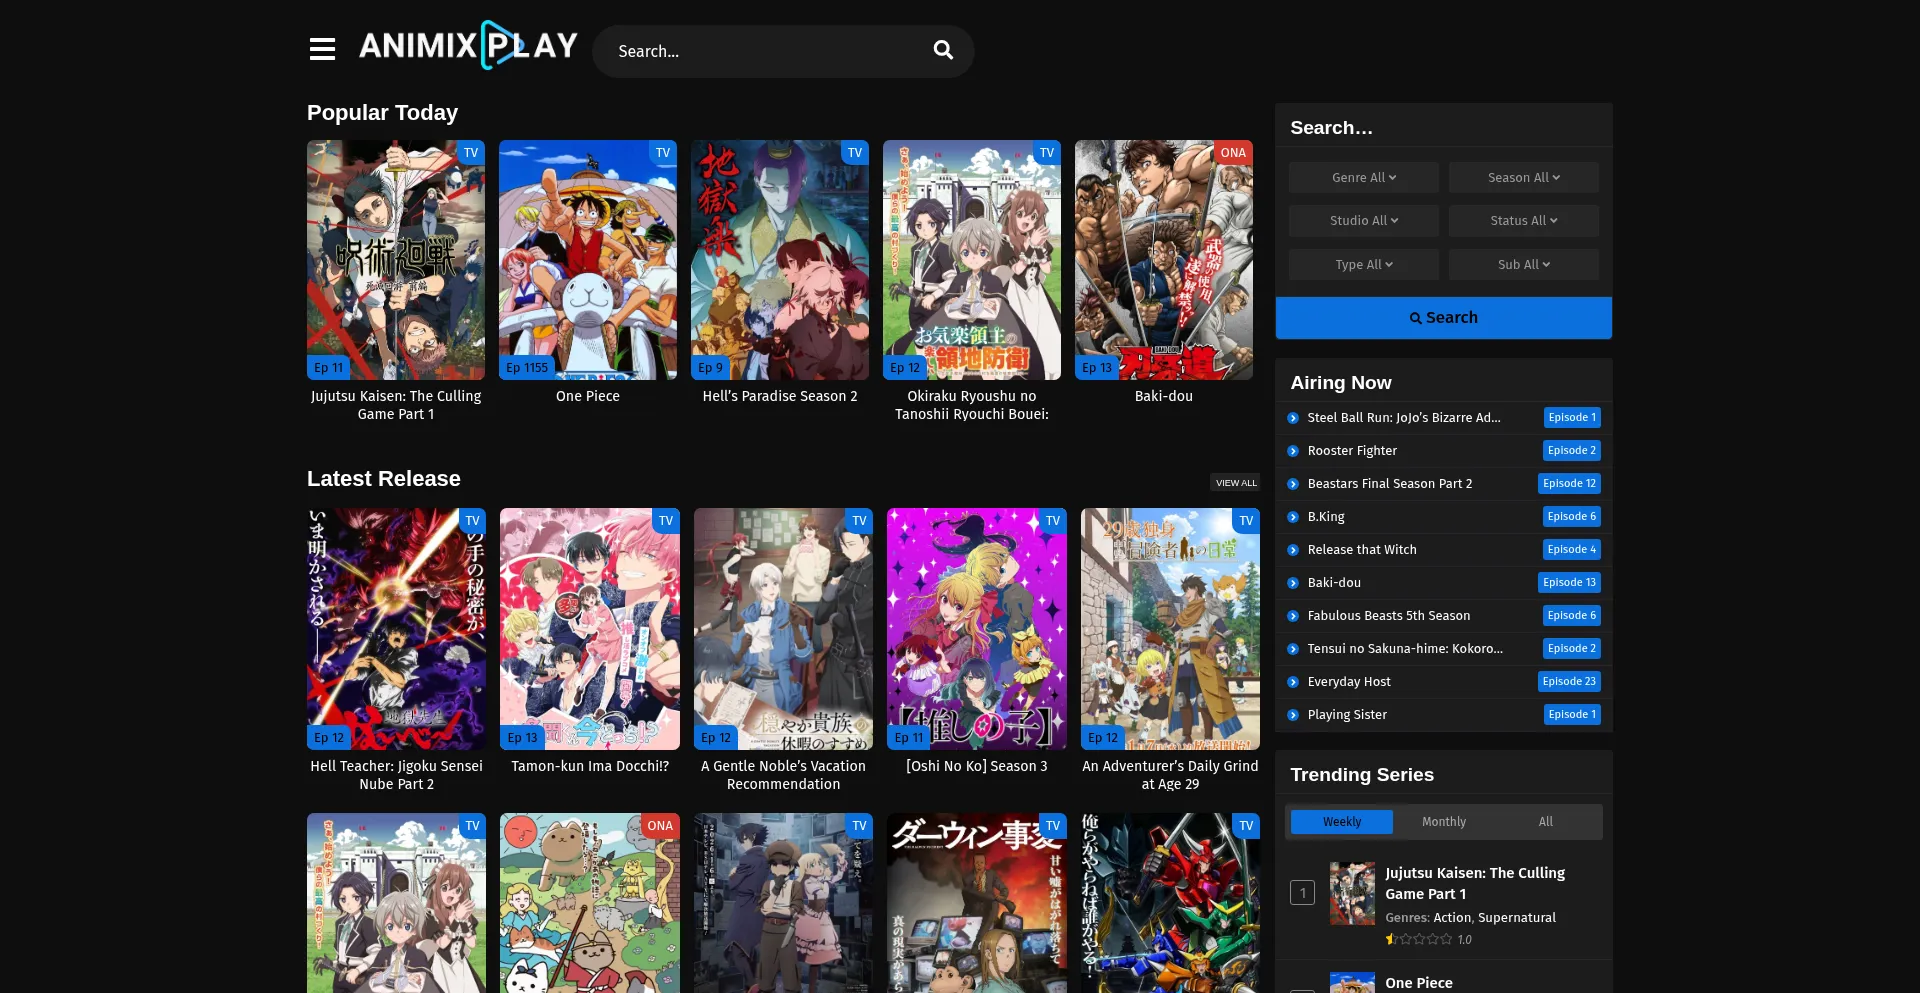This screenshot has width=1920, height=993.
Task: Click the arrow bullet beside B.King
Action: [x=1293, y=517]
